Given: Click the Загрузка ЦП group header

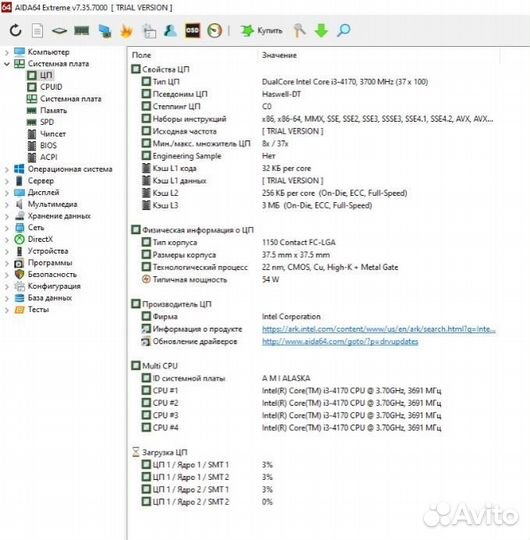Looking at the screenshot, I should 160,452.
